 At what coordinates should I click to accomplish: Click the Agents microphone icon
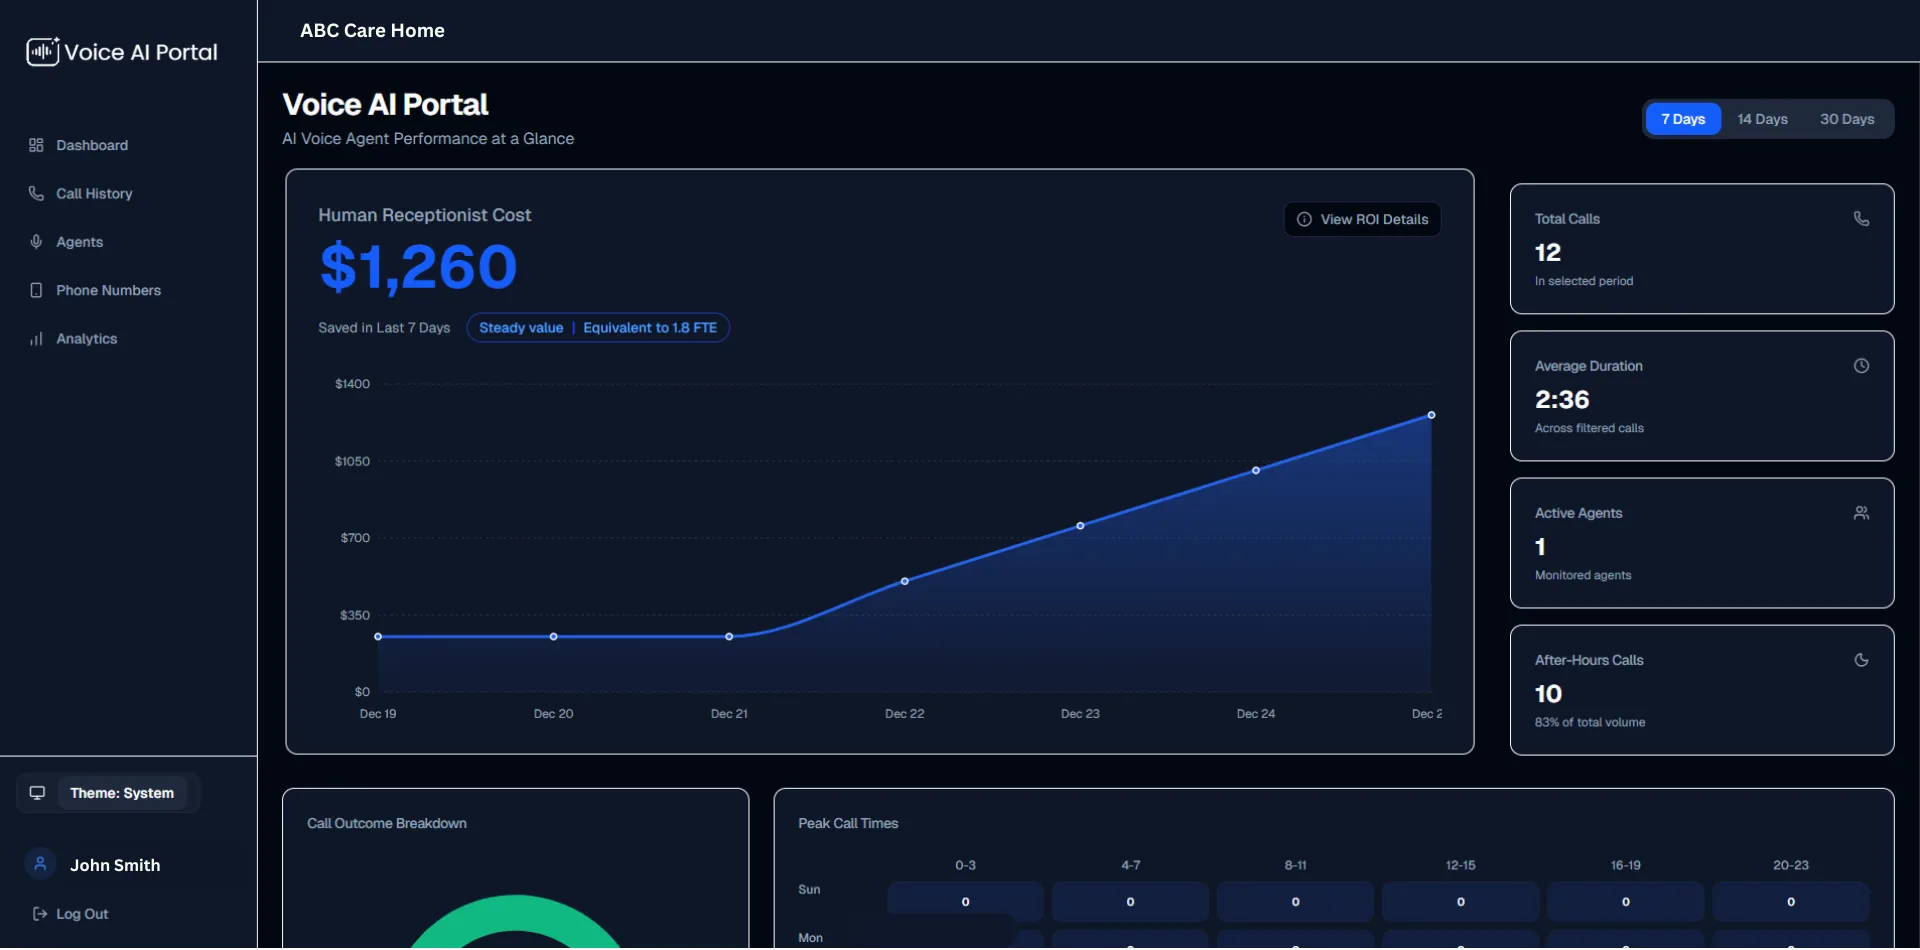(x=36, y=241)
